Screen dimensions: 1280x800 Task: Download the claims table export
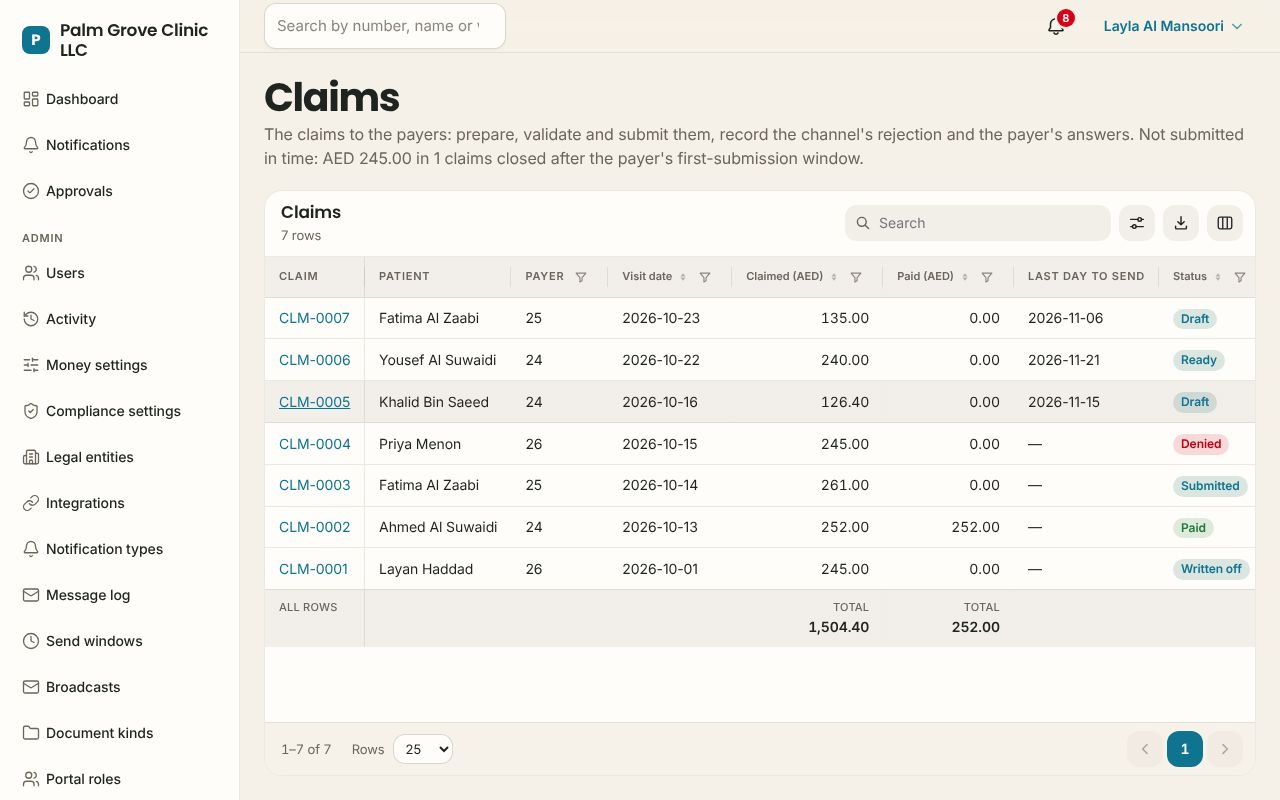coord(1181,223)
